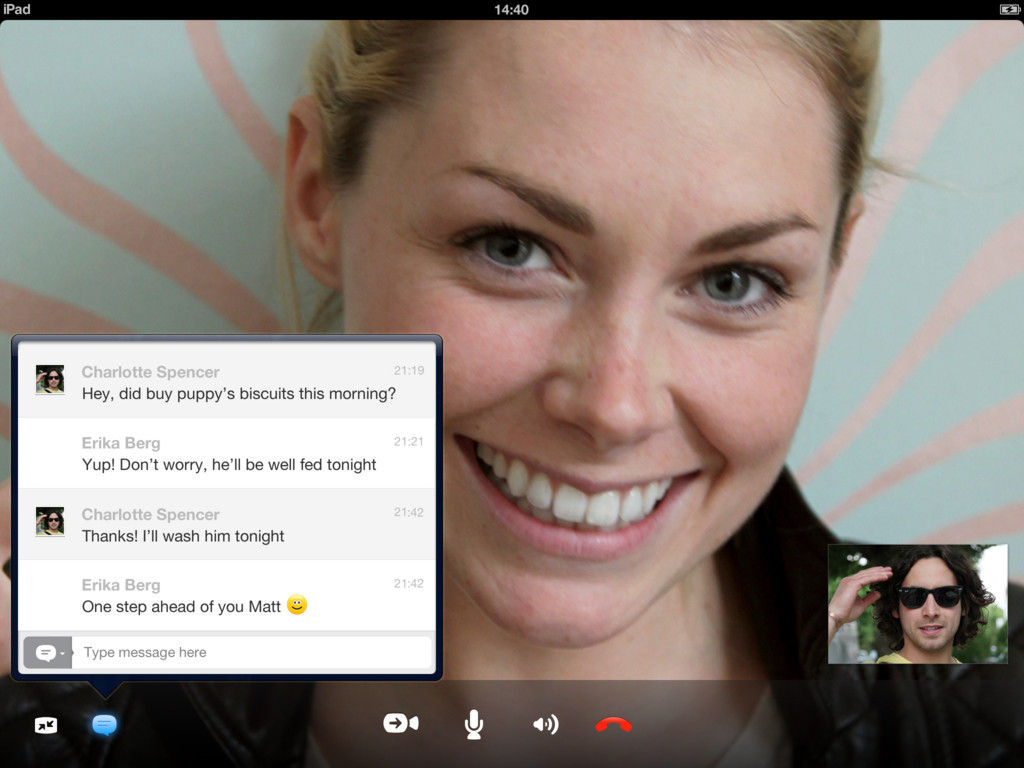Open the message type dropdown beside the text field
Viewport: 1024px width, 768px height.
click(48, 652)
